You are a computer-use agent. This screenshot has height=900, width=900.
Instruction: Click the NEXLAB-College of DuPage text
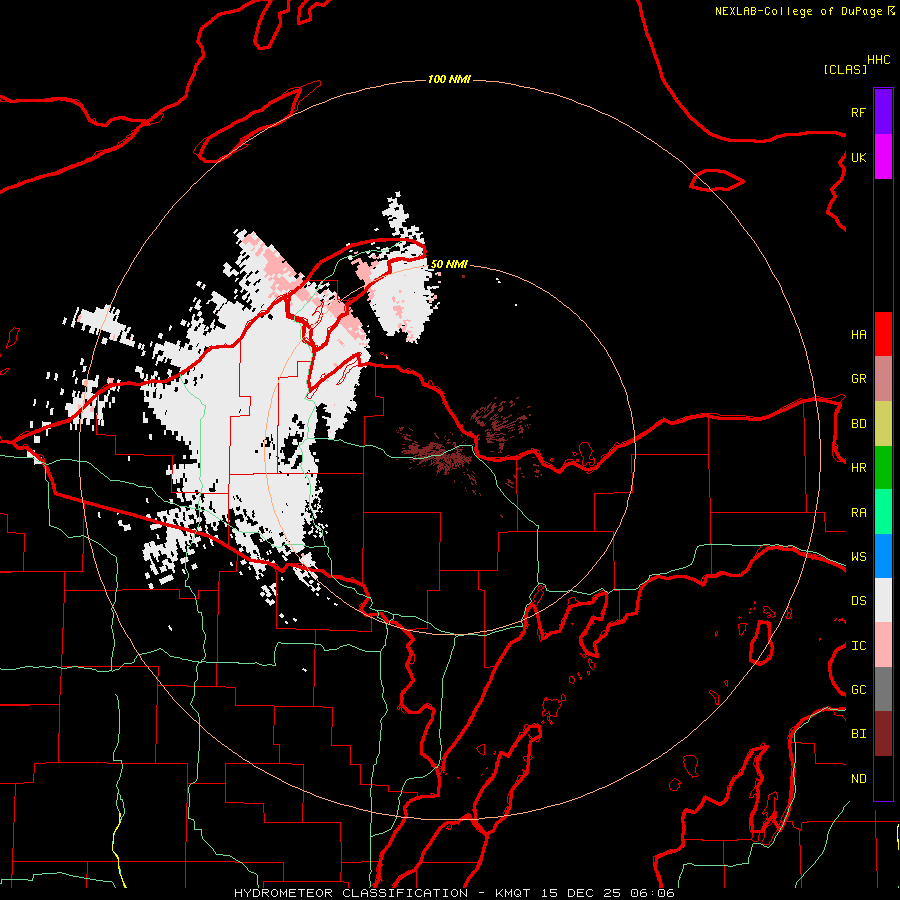(x=798, y=11)
